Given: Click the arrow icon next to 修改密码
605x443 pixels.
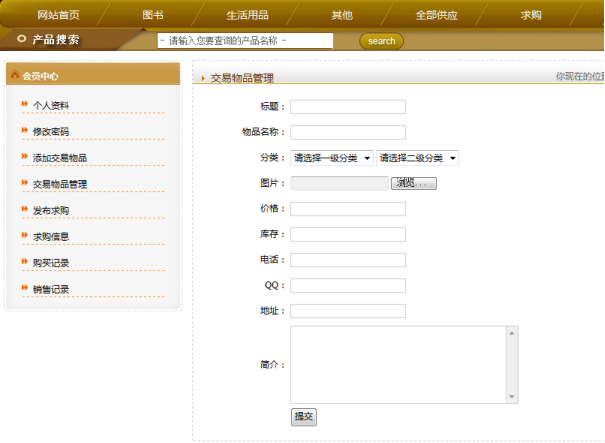Looking at the screenshot, I should point(25,130).
